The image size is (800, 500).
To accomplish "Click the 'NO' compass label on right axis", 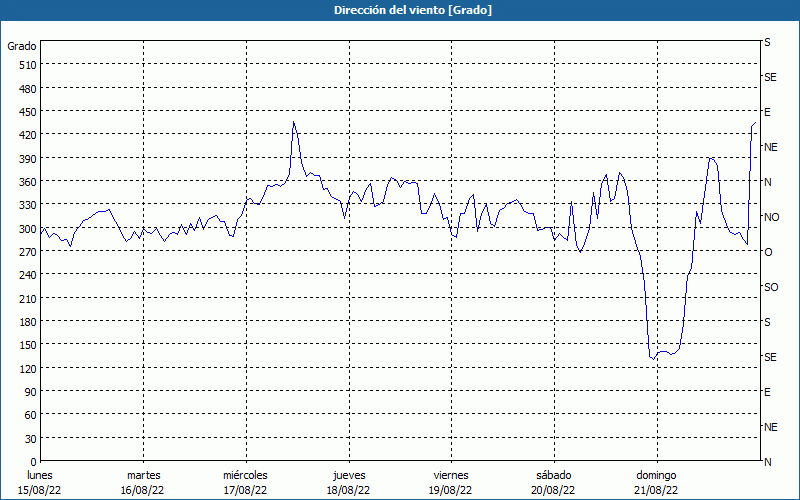I will (x=772, y=217).
